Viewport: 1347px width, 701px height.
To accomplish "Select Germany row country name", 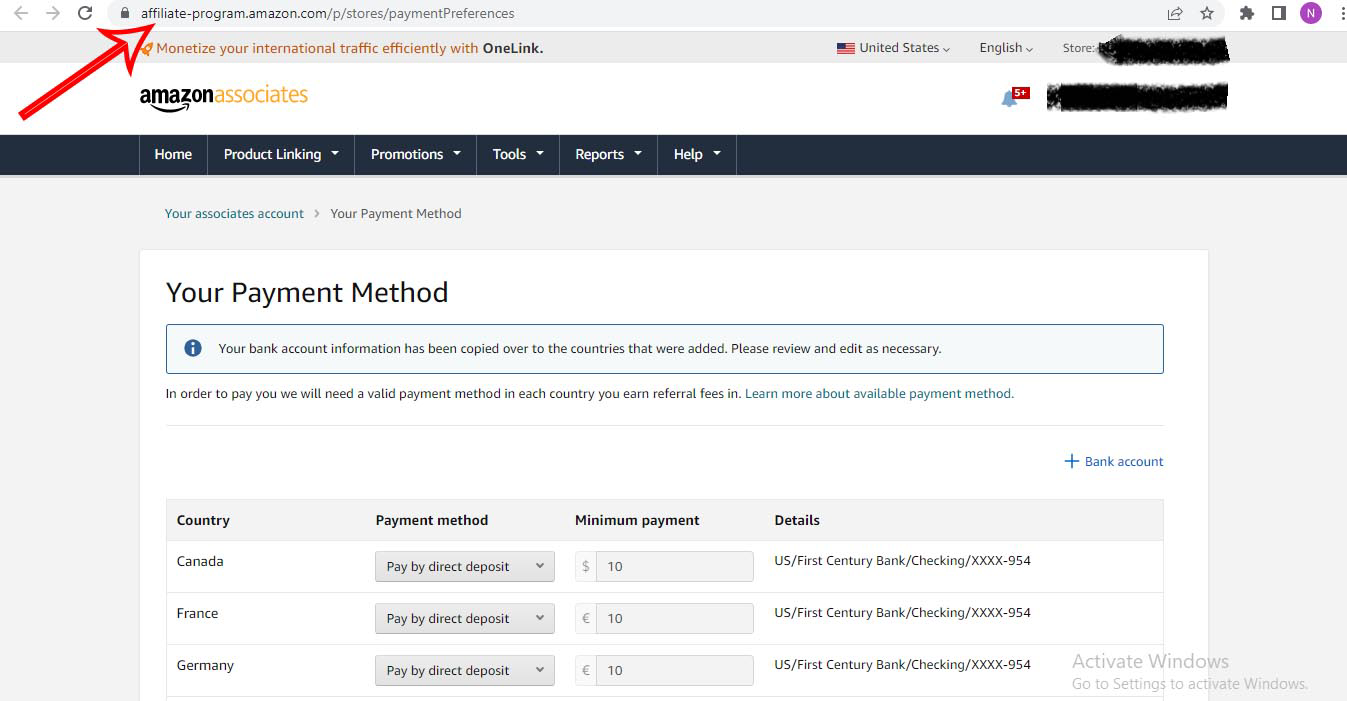I will [205, 665].
